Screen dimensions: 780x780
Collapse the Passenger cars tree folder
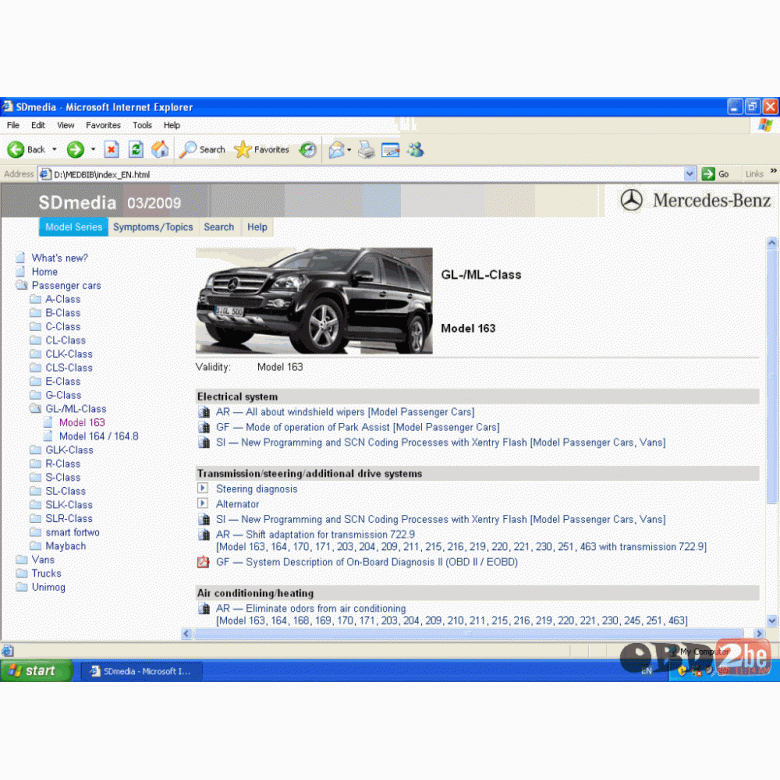click(21, 286)
